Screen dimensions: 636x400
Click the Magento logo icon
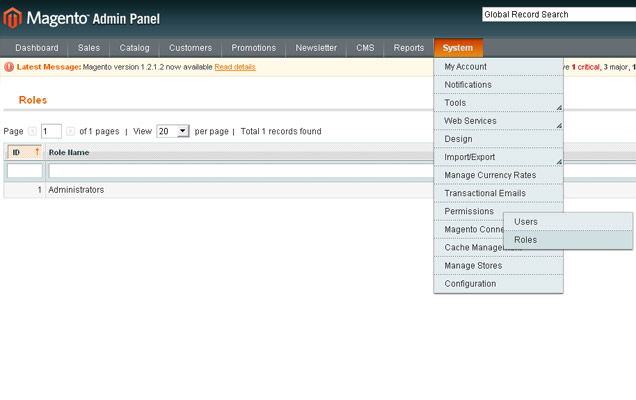click(13, 18)
